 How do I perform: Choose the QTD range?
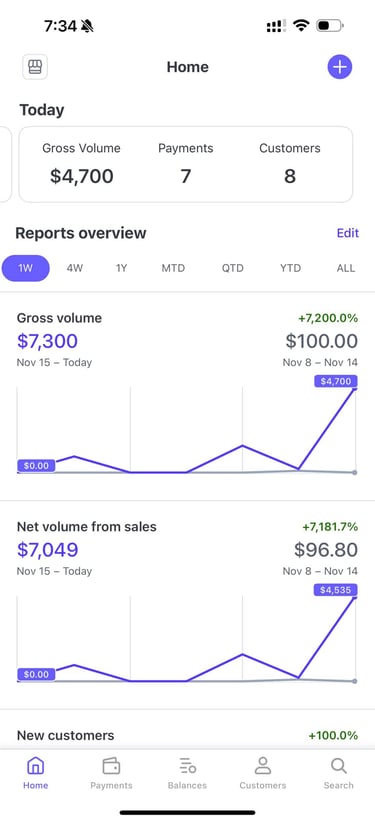232,268
